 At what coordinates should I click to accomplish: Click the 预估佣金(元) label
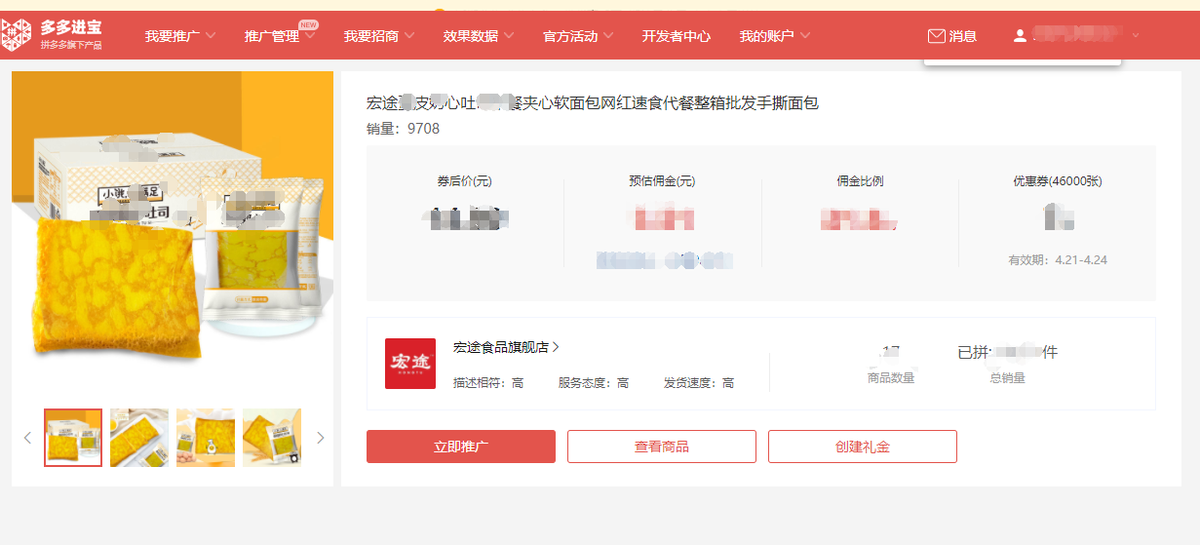click(x=662, y=181)
